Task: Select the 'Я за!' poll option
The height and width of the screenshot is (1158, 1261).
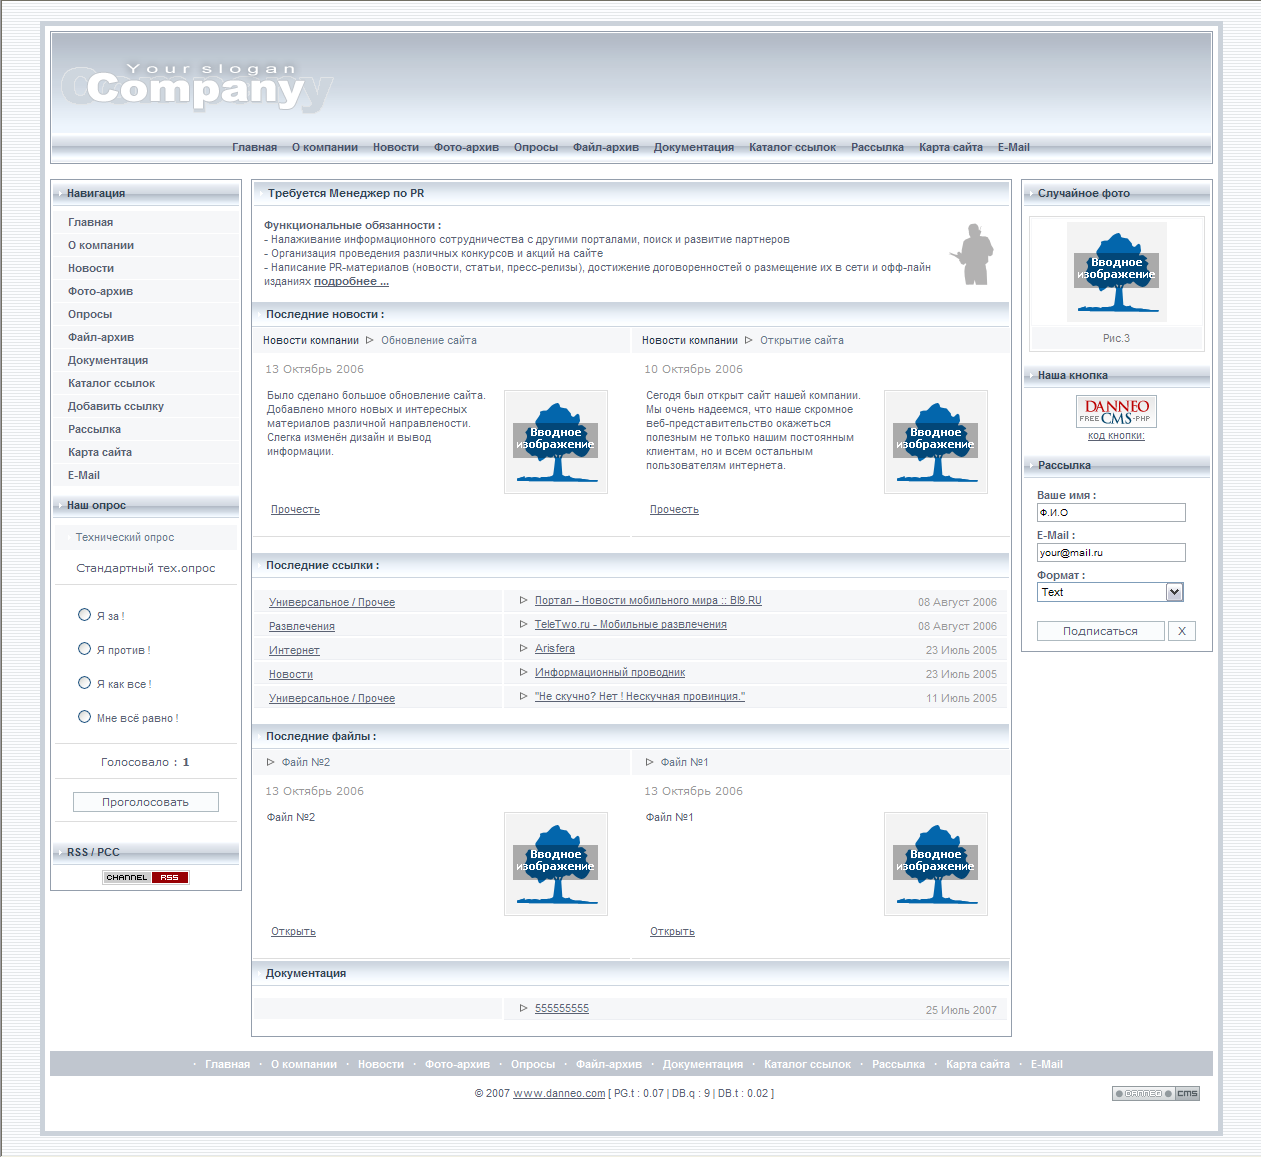Action: coord(85,615)
